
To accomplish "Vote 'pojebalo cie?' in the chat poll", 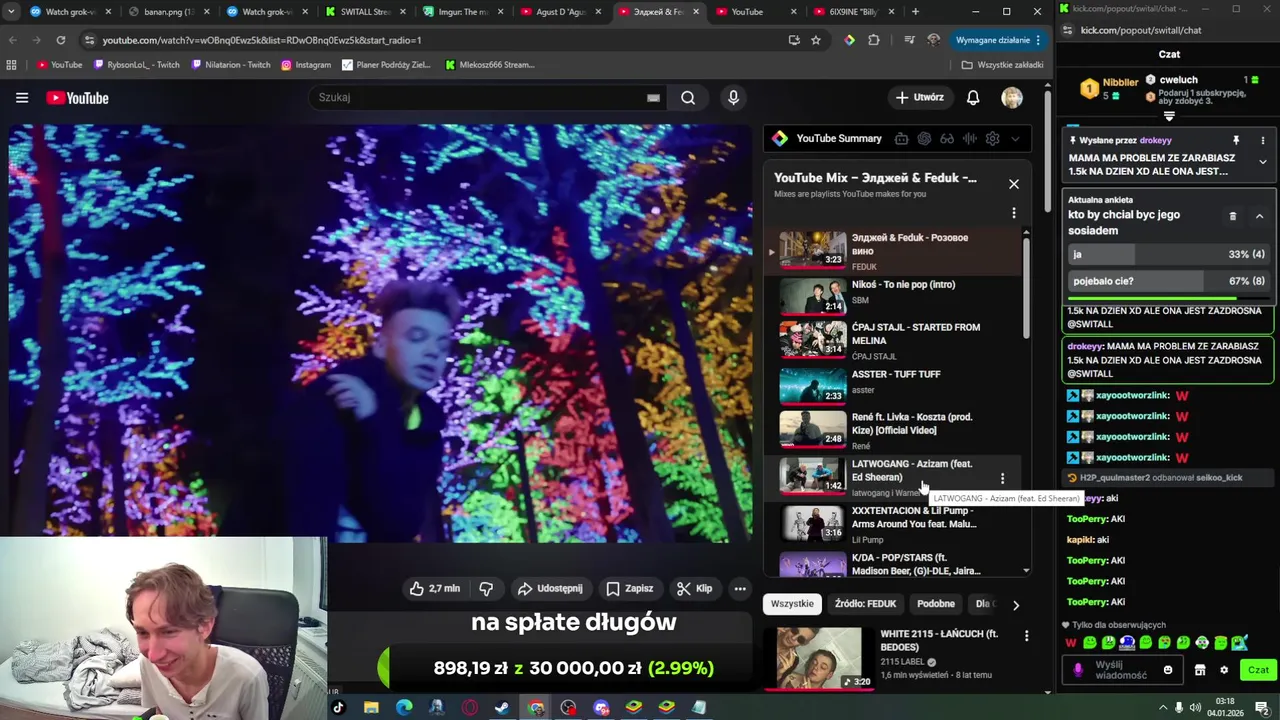I will pos(1167,281).
